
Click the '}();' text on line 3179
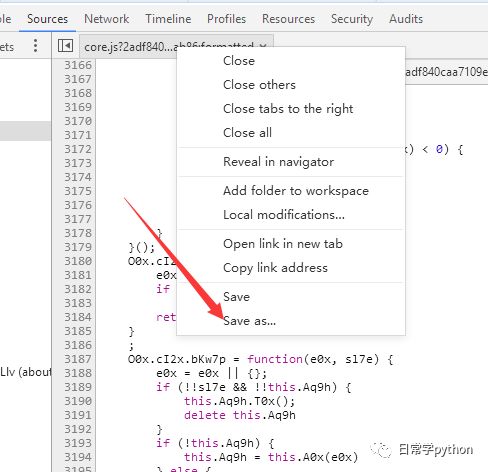[x=142, y=247]
